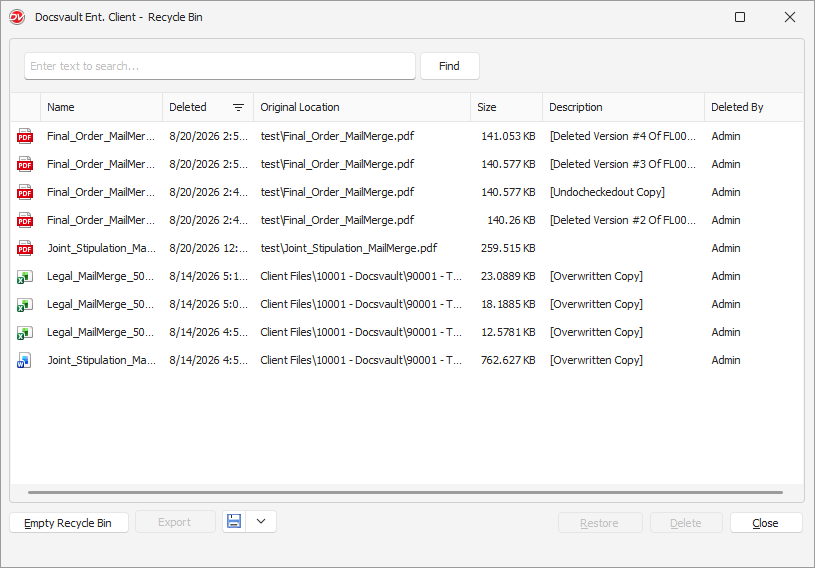This screenshot has height=568, width=815.
Task: Click PDF icon of Deleted Version #2 row
Action: 24,220
